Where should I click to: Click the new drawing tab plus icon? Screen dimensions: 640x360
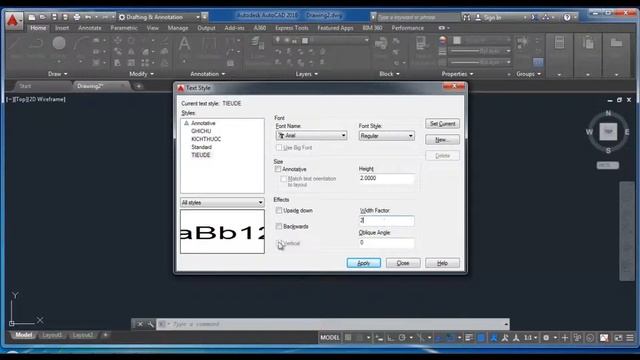point(139,86)
